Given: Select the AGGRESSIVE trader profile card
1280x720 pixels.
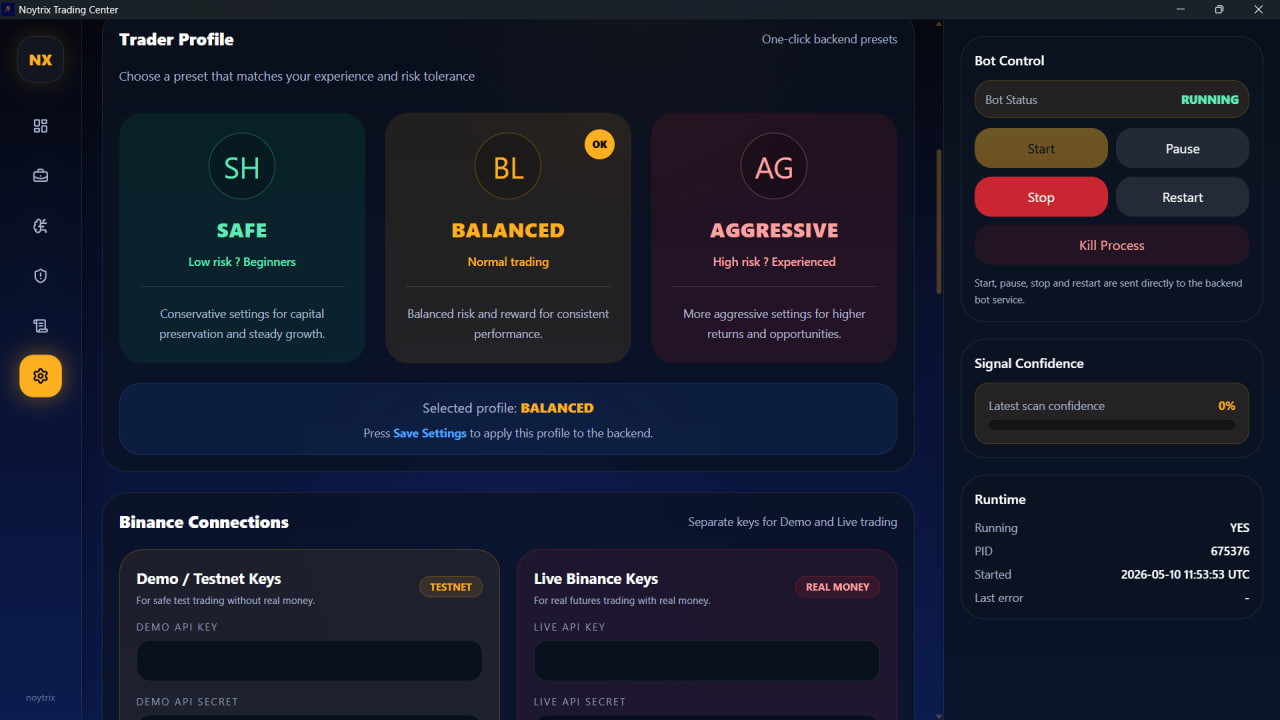Looking at the screenshot, I should (774, 238).
